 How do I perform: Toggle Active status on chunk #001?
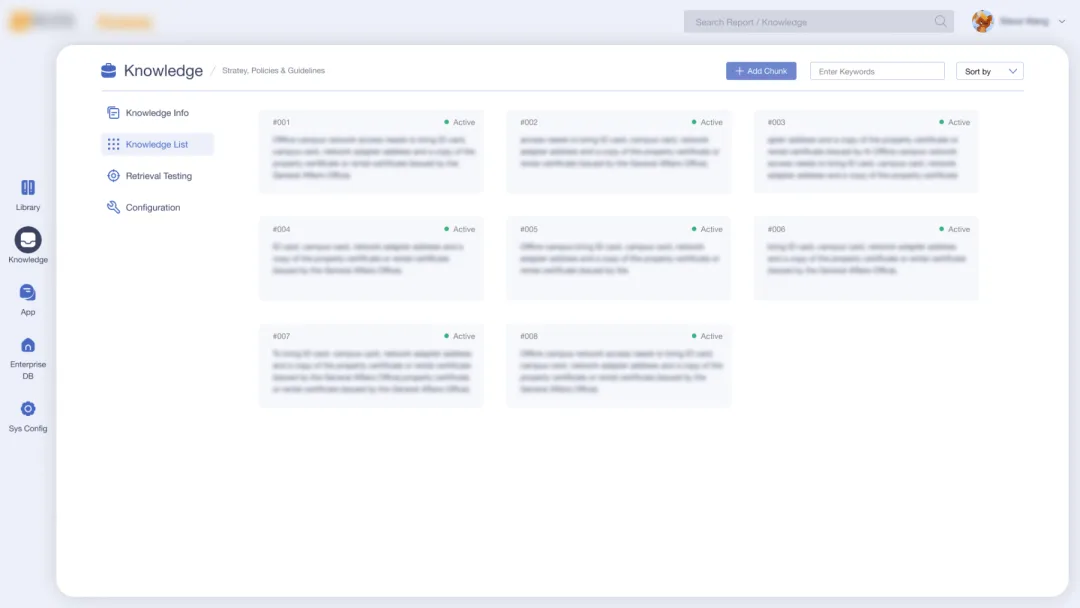tap(460, 122)
